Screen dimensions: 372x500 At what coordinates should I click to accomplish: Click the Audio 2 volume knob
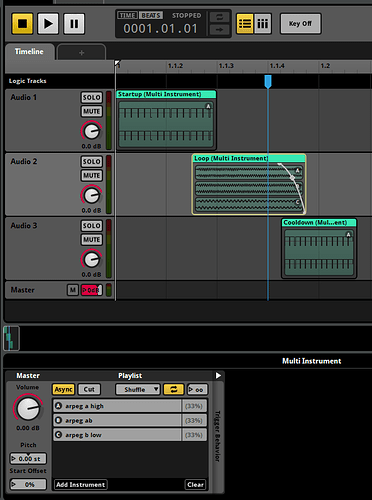[x=91, y=195]
